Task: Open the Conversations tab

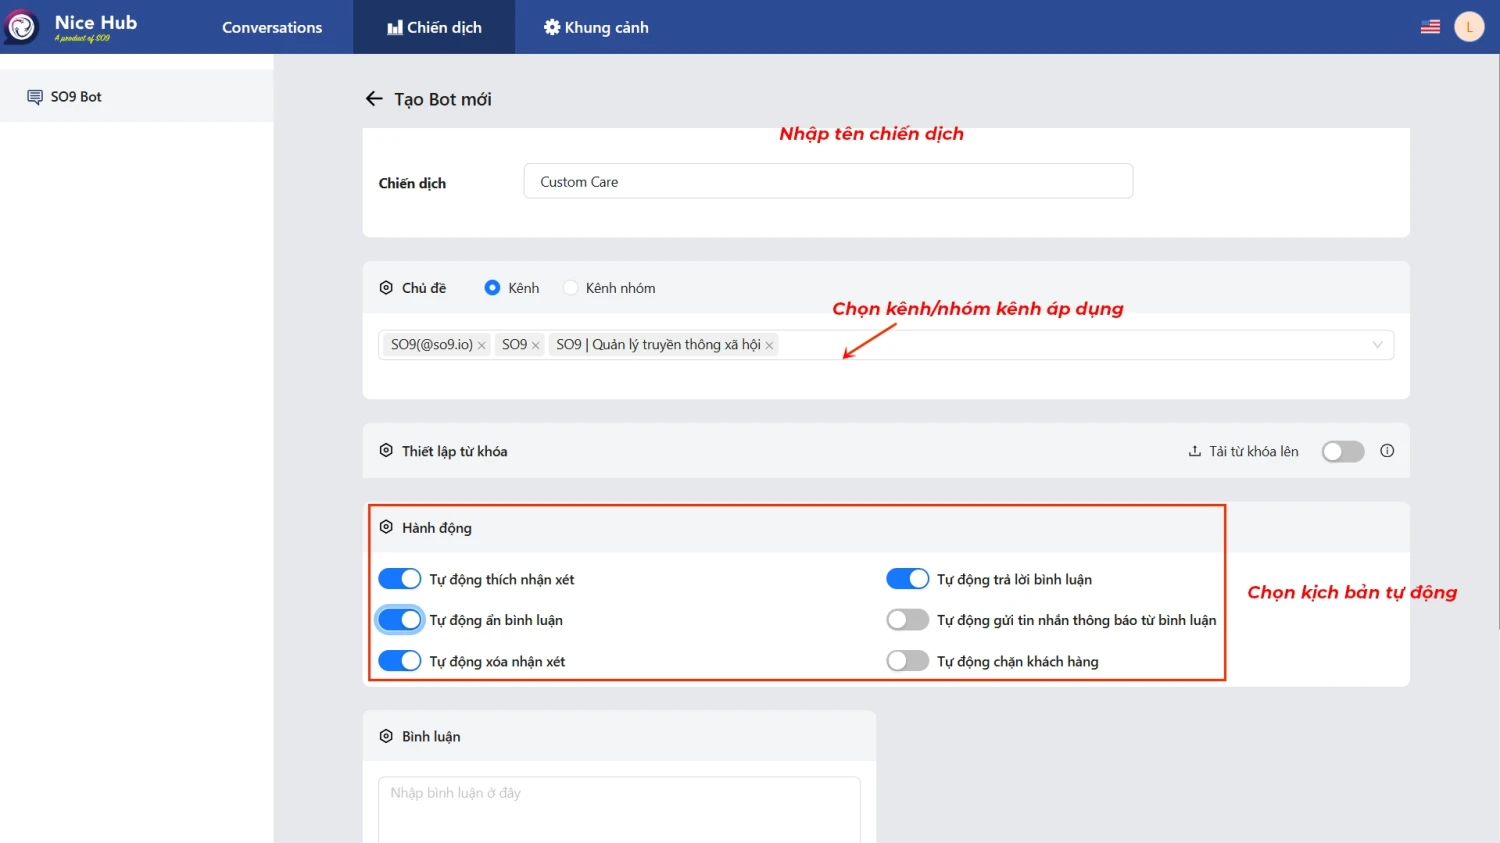Action: [x=272, y=27]
